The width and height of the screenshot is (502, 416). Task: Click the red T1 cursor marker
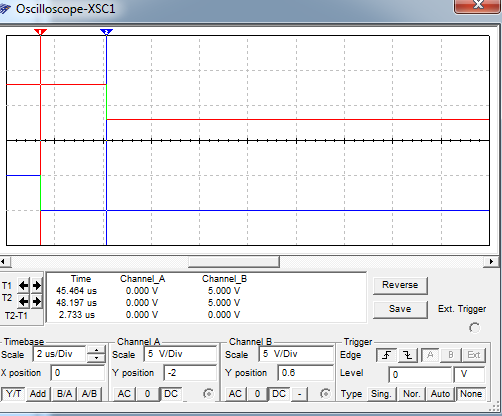[40, 32]
